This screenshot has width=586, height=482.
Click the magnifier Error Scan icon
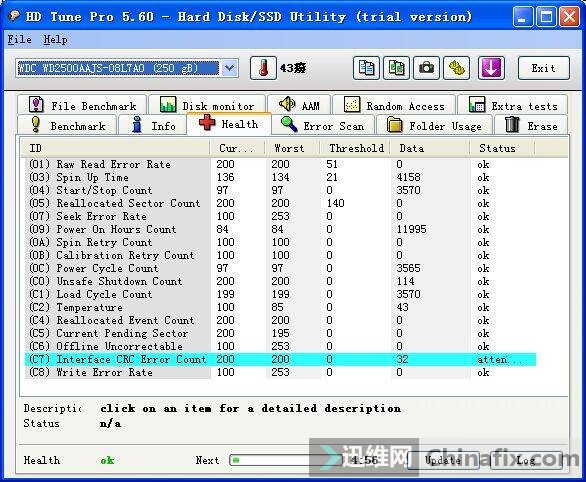coord(289,124)
